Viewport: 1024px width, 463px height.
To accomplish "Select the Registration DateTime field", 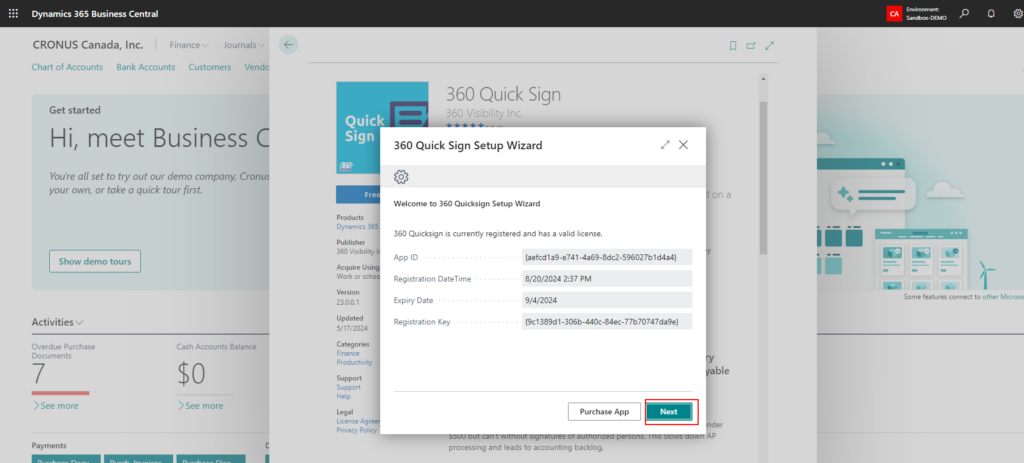I will tap(607, 279).
